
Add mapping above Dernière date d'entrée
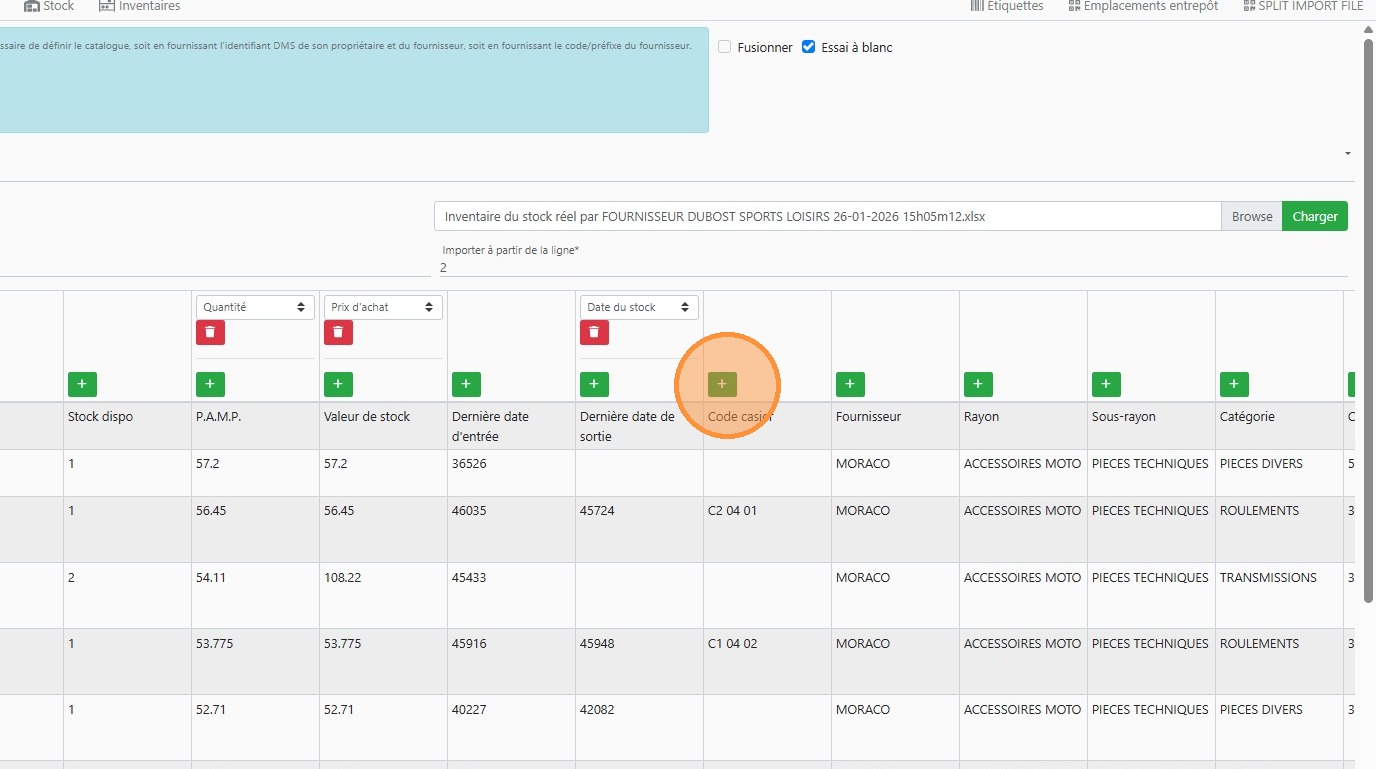(x=466, y=384)
